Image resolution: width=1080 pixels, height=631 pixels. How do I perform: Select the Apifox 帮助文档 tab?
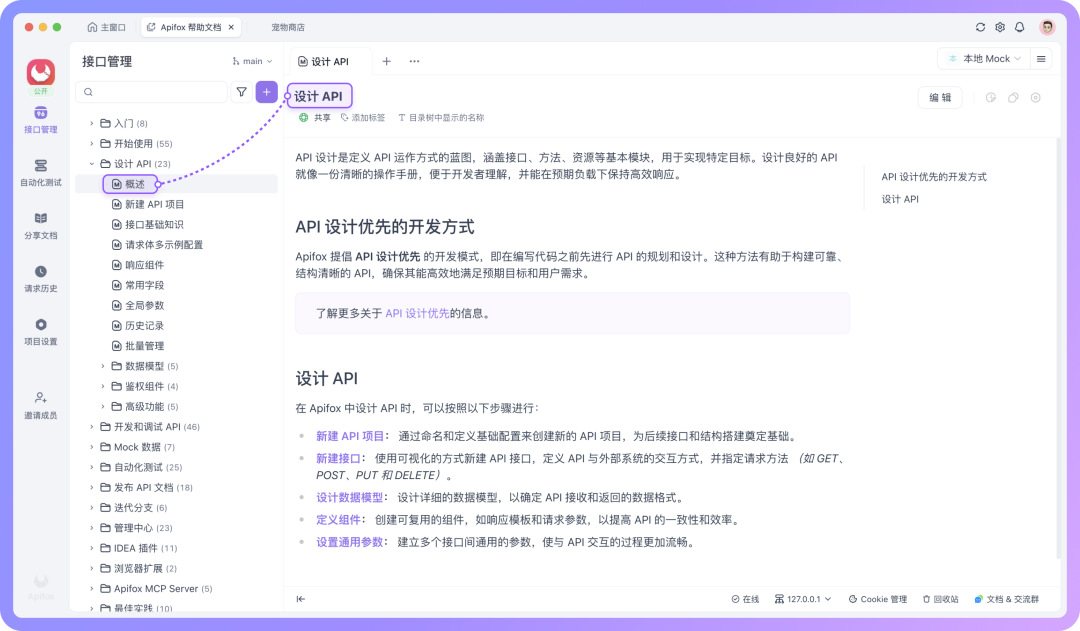[x=191, y=28]
